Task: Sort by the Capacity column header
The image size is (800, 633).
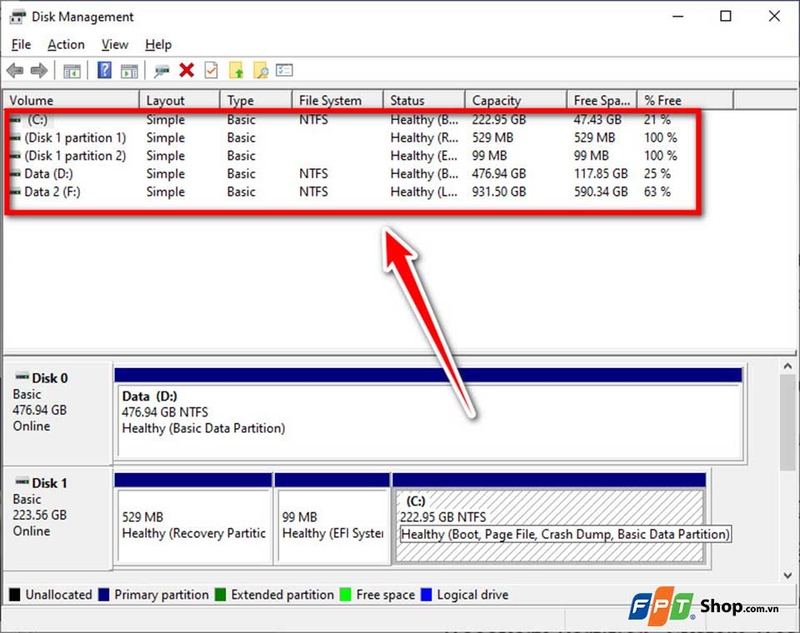Action: 516,100
